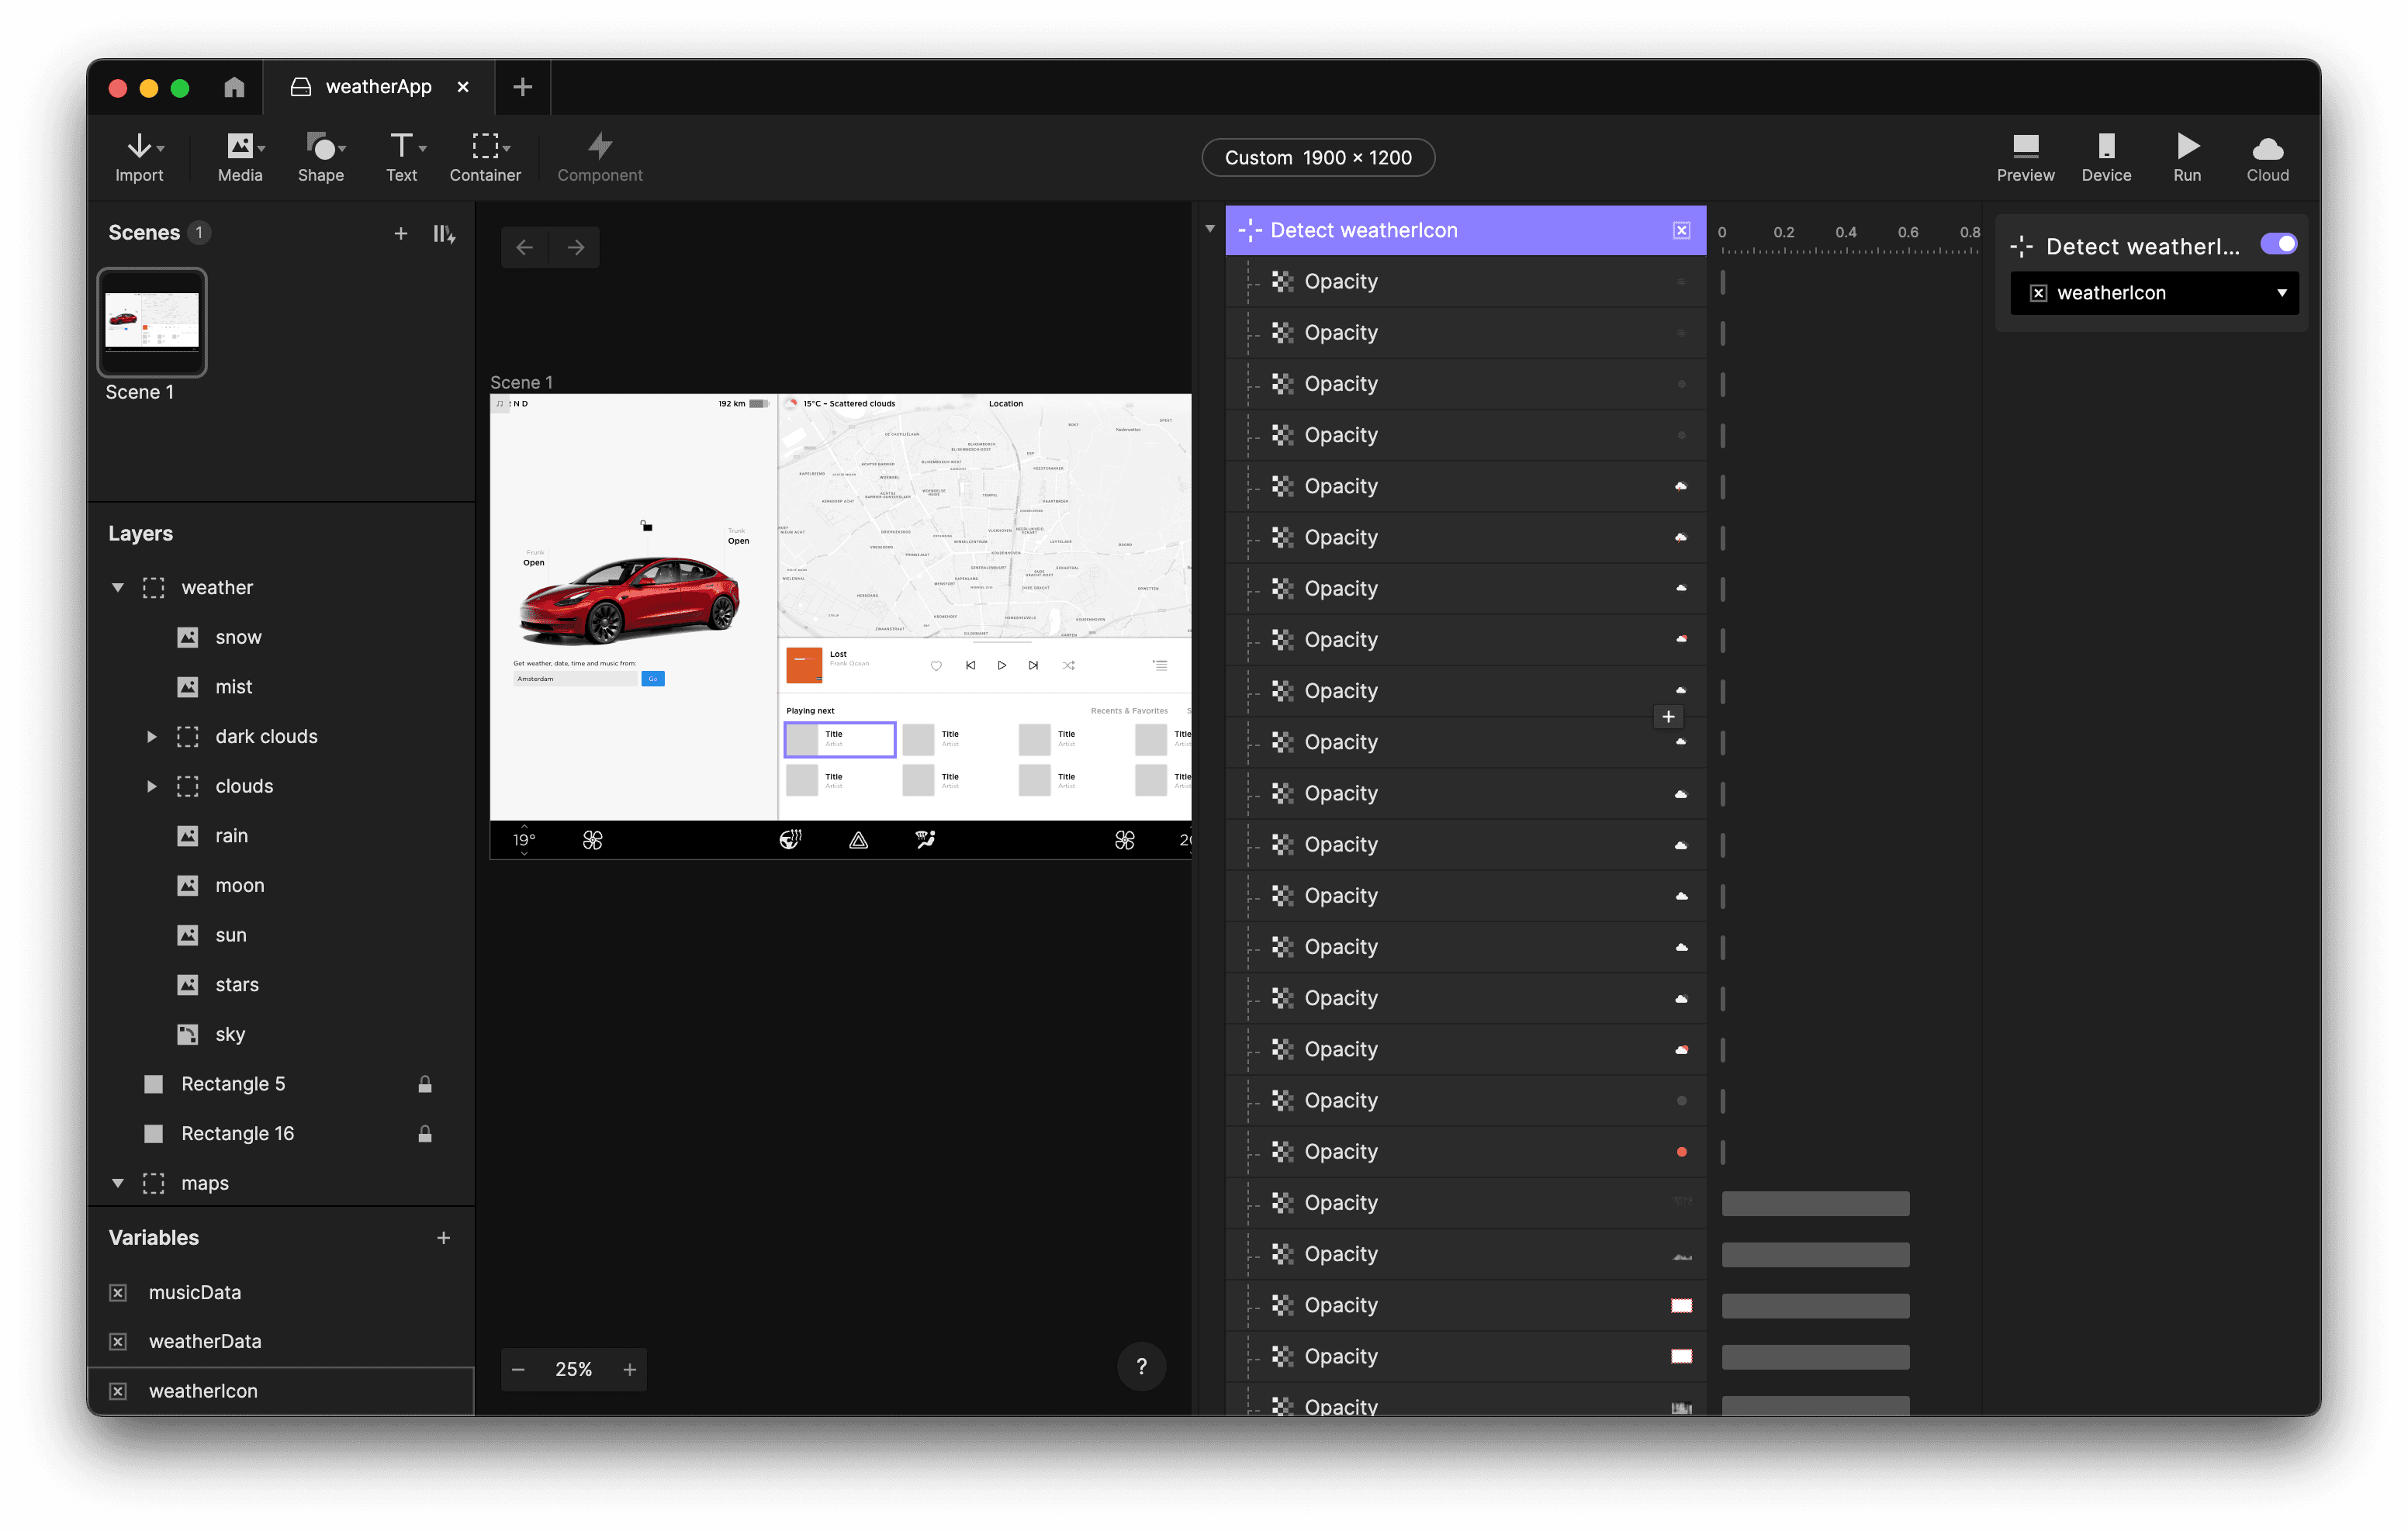The width and height of the screenshot is (2408, 1531).
Task: Add a new variable
Action: (443, 1237)
